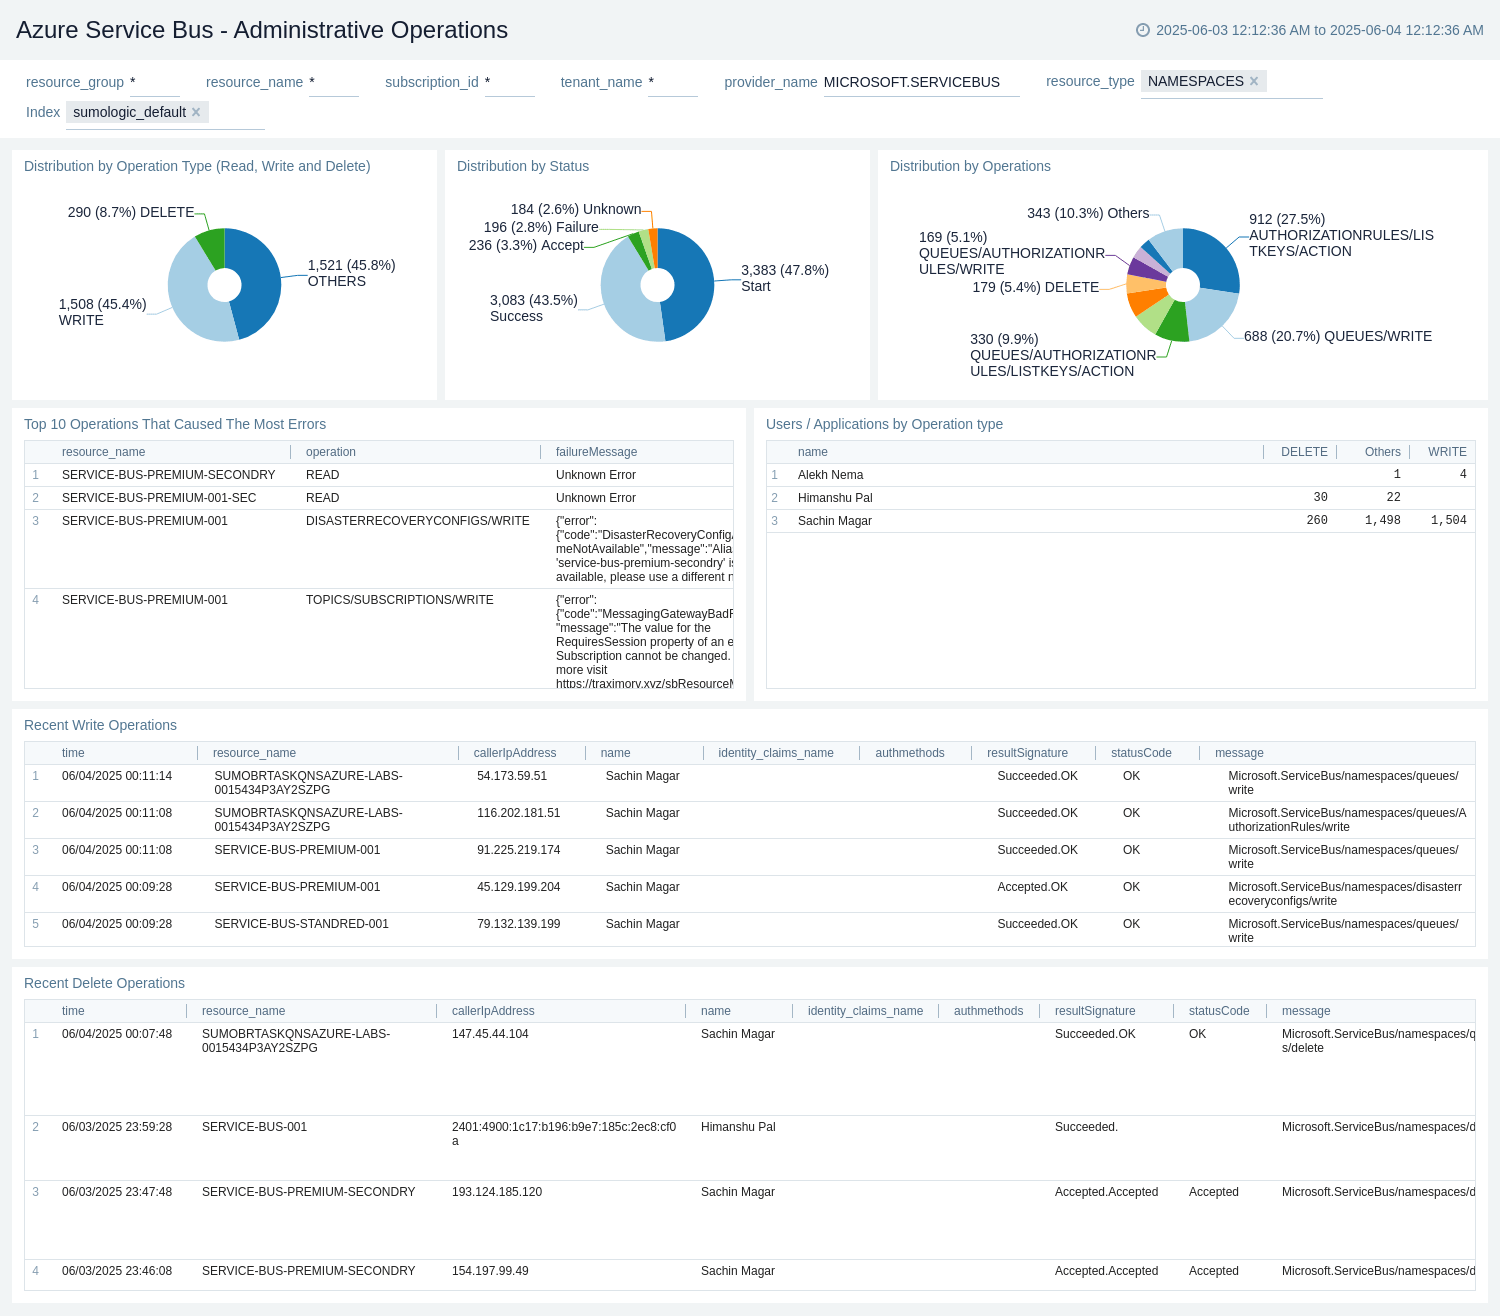
Task: Sort errors table by failureMessage column
Action: pos(596,452)
